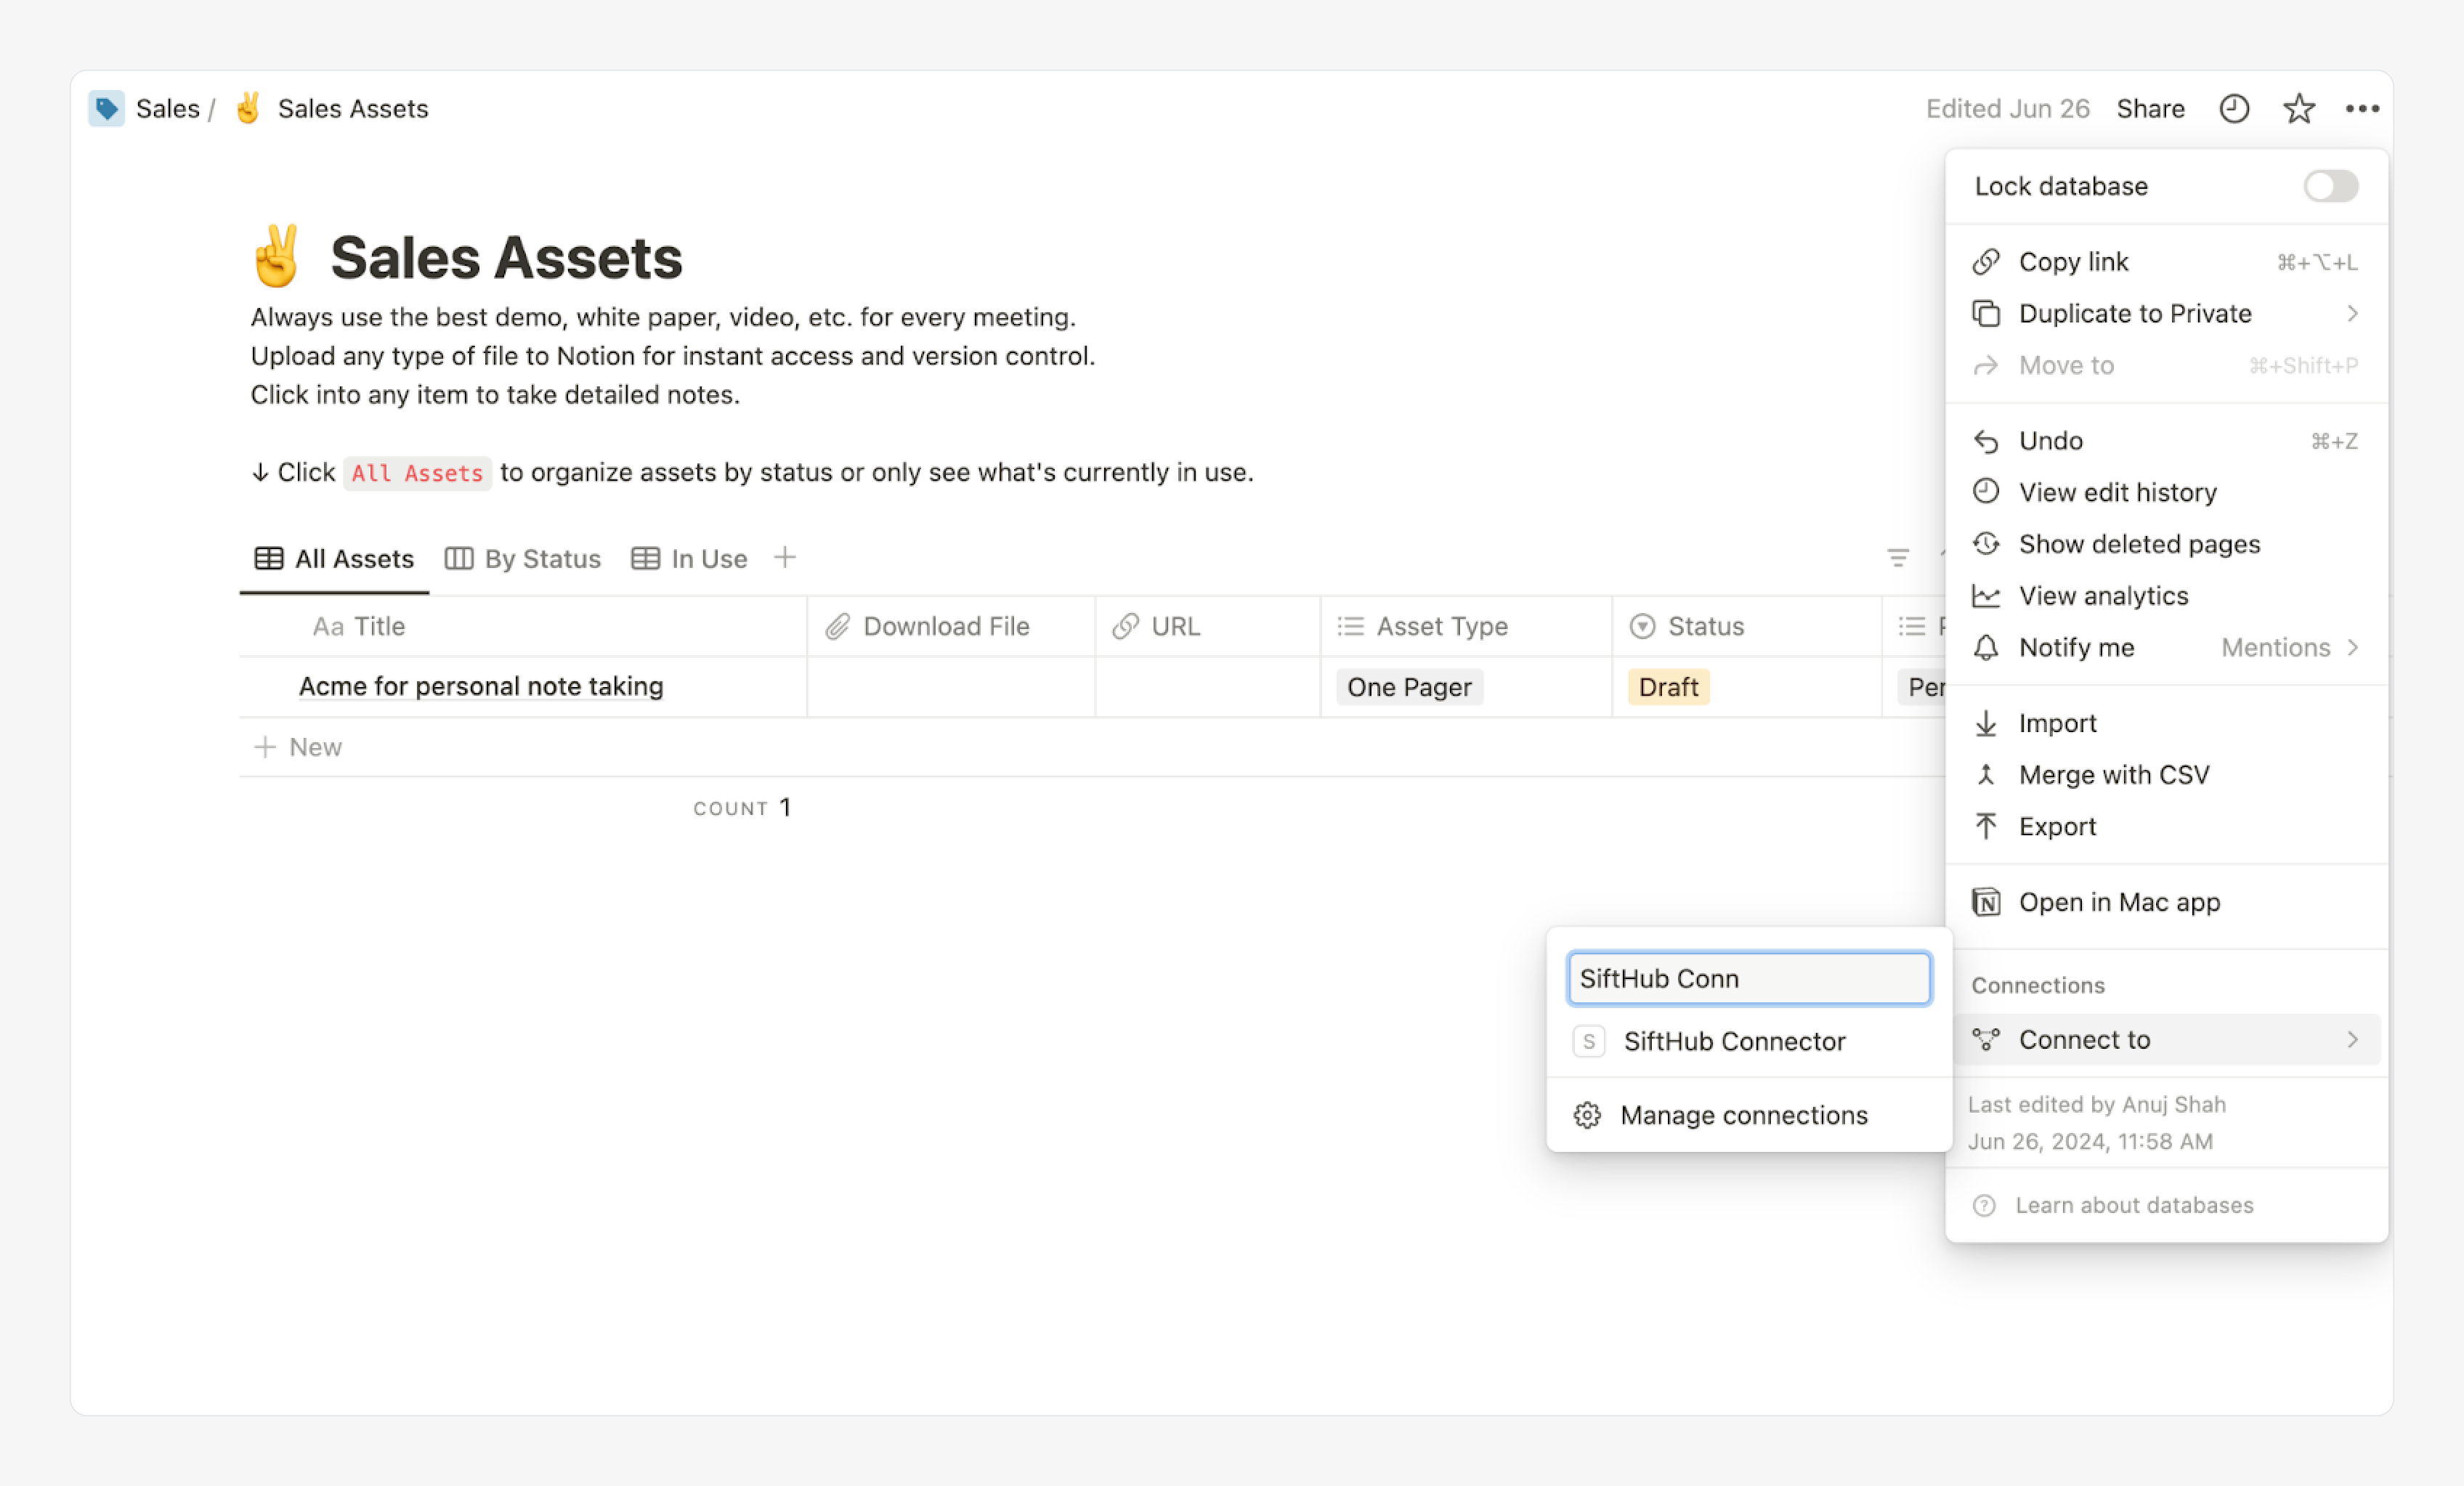Toggle the Lock database switch
2464x1486 pixels.
(x=2330, y=186)
